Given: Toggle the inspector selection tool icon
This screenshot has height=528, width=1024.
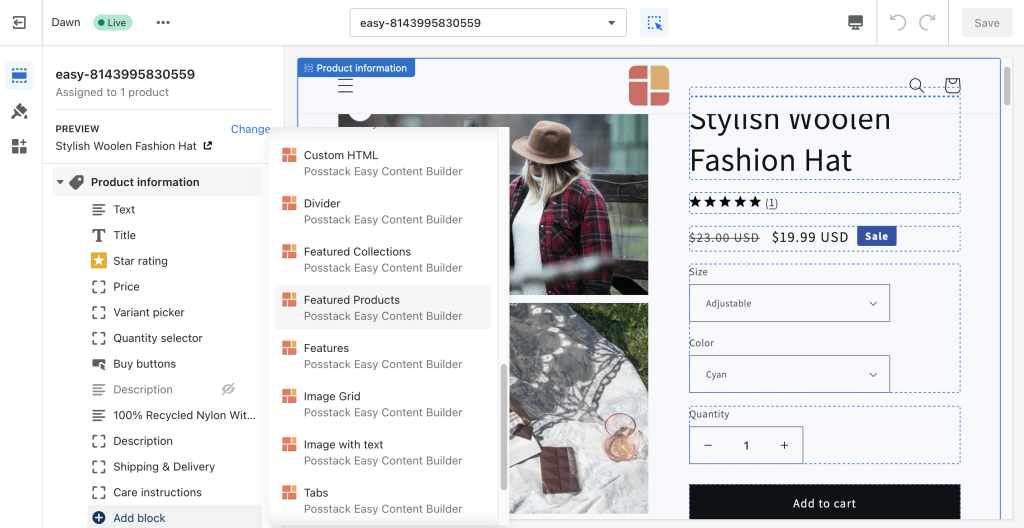Looking at the screenshot, I should [654, 23].
